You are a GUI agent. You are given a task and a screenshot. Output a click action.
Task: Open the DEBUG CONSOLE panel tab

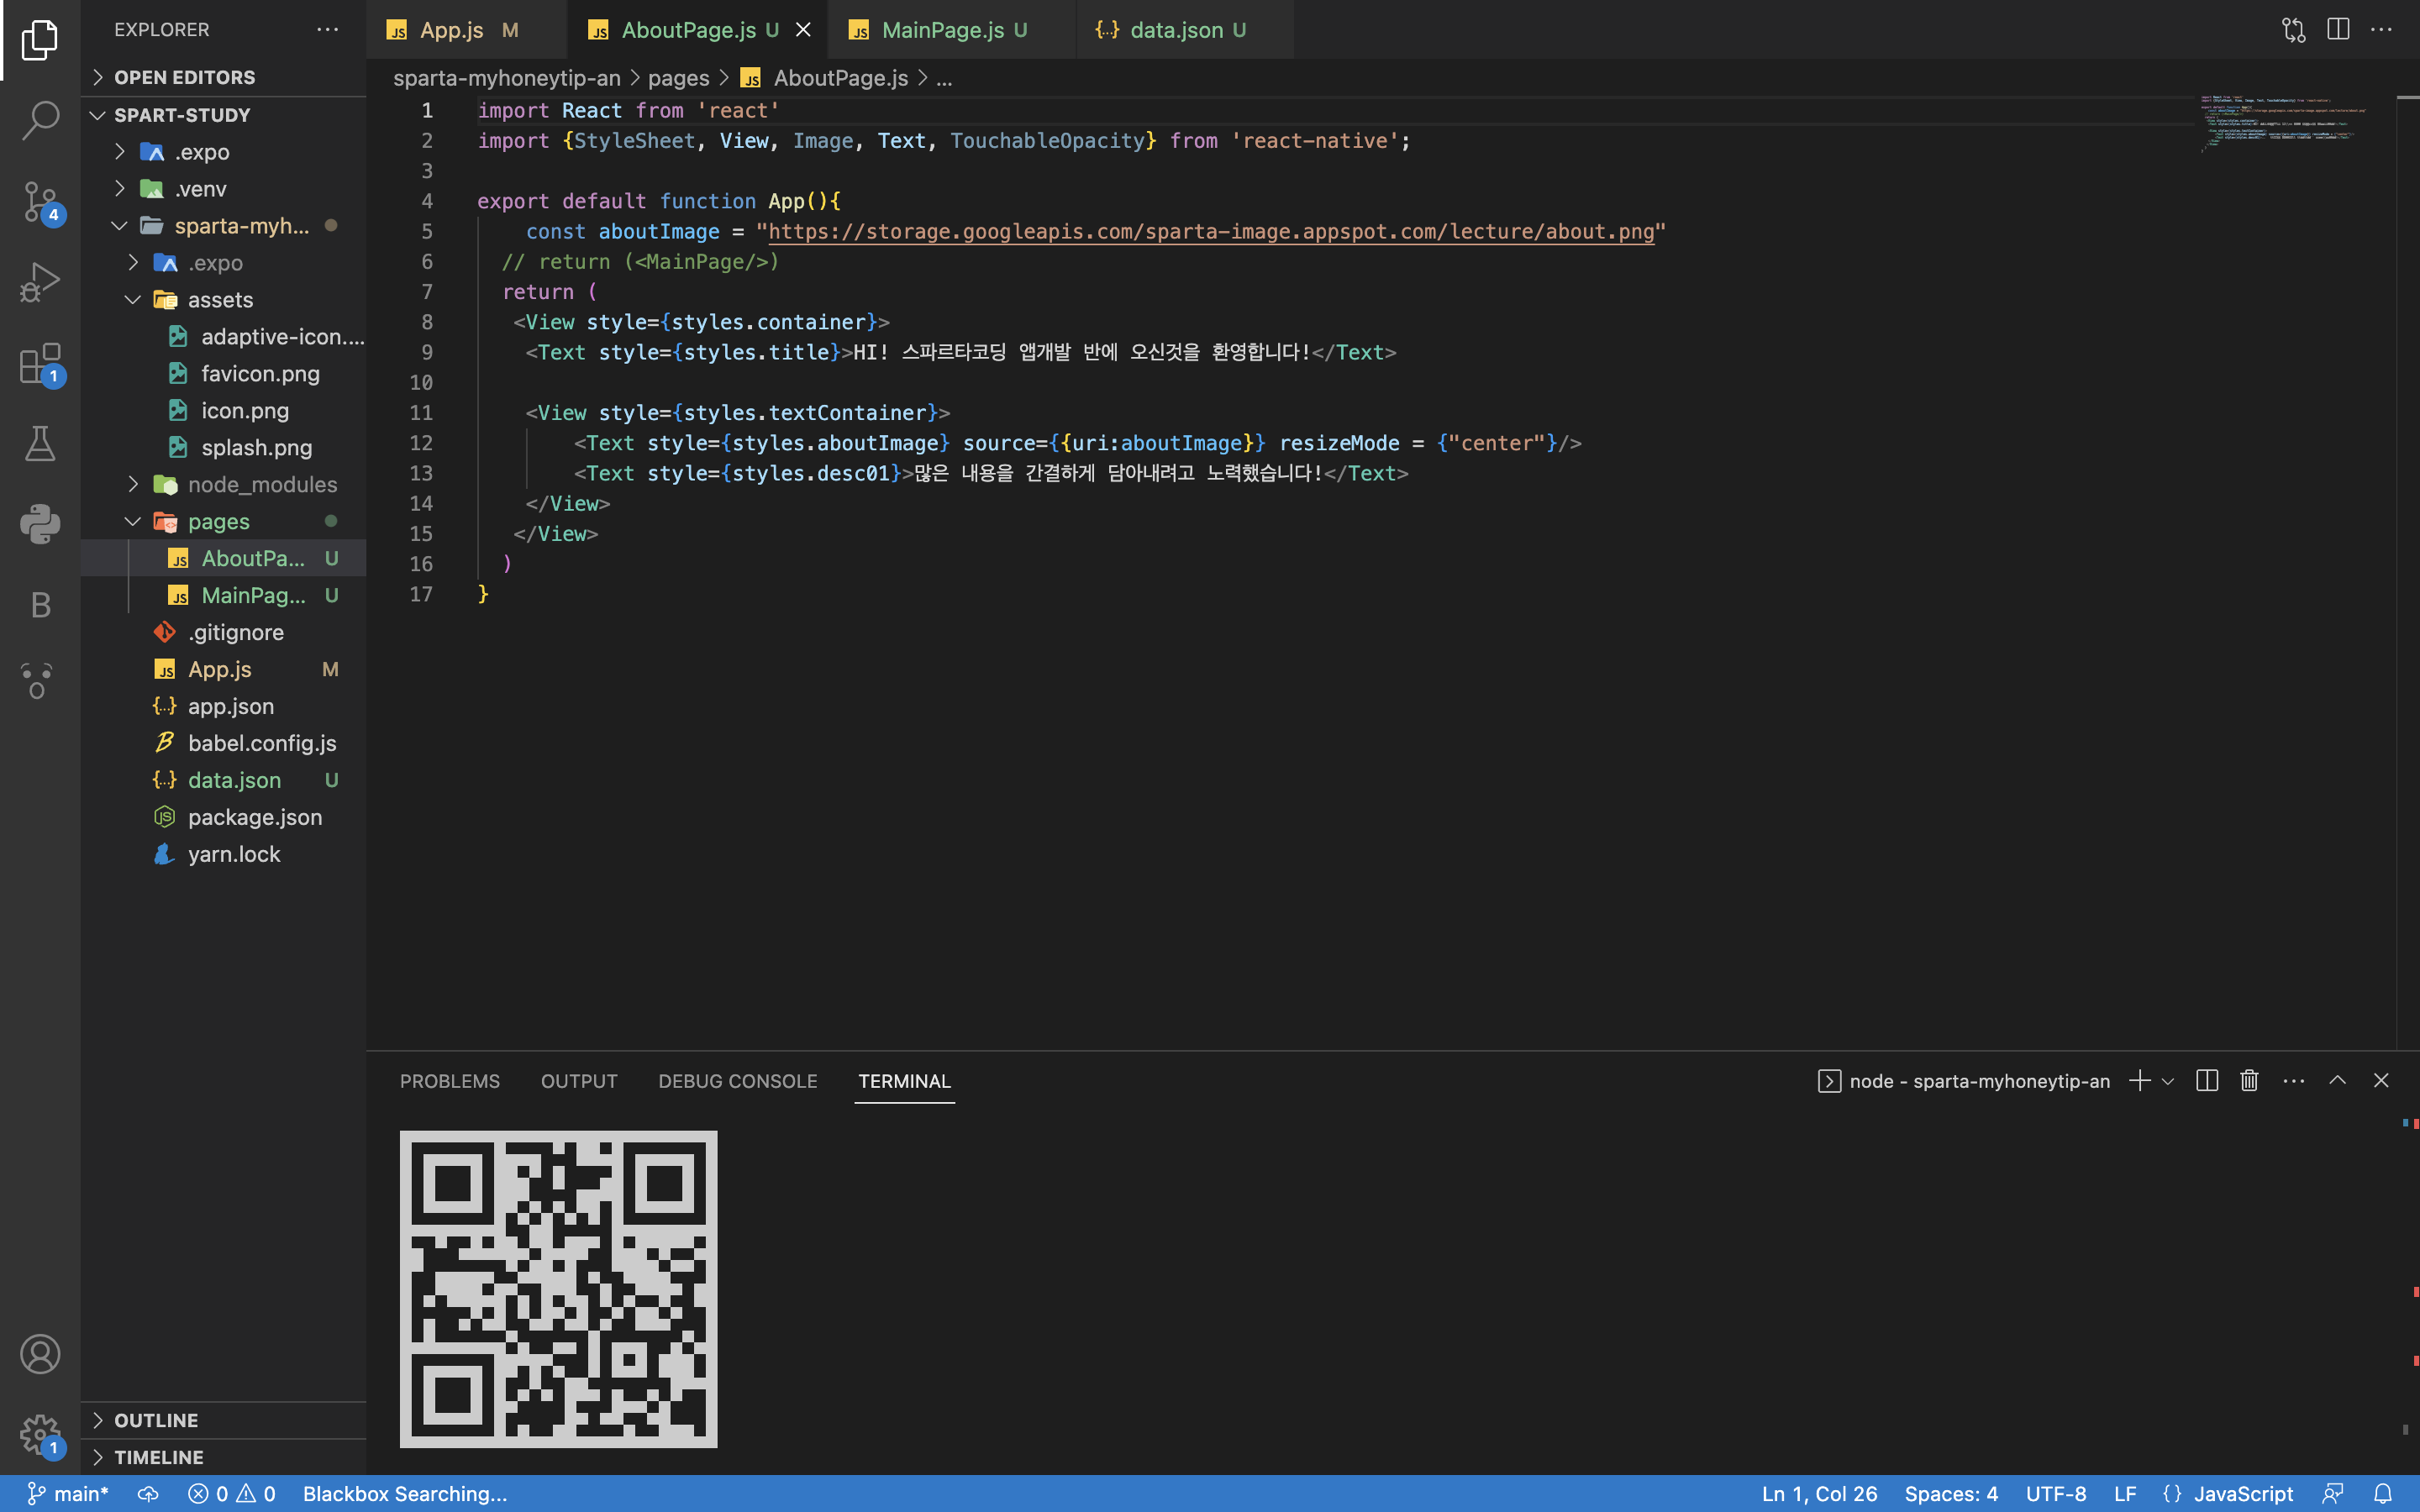tap(738, 1081)
